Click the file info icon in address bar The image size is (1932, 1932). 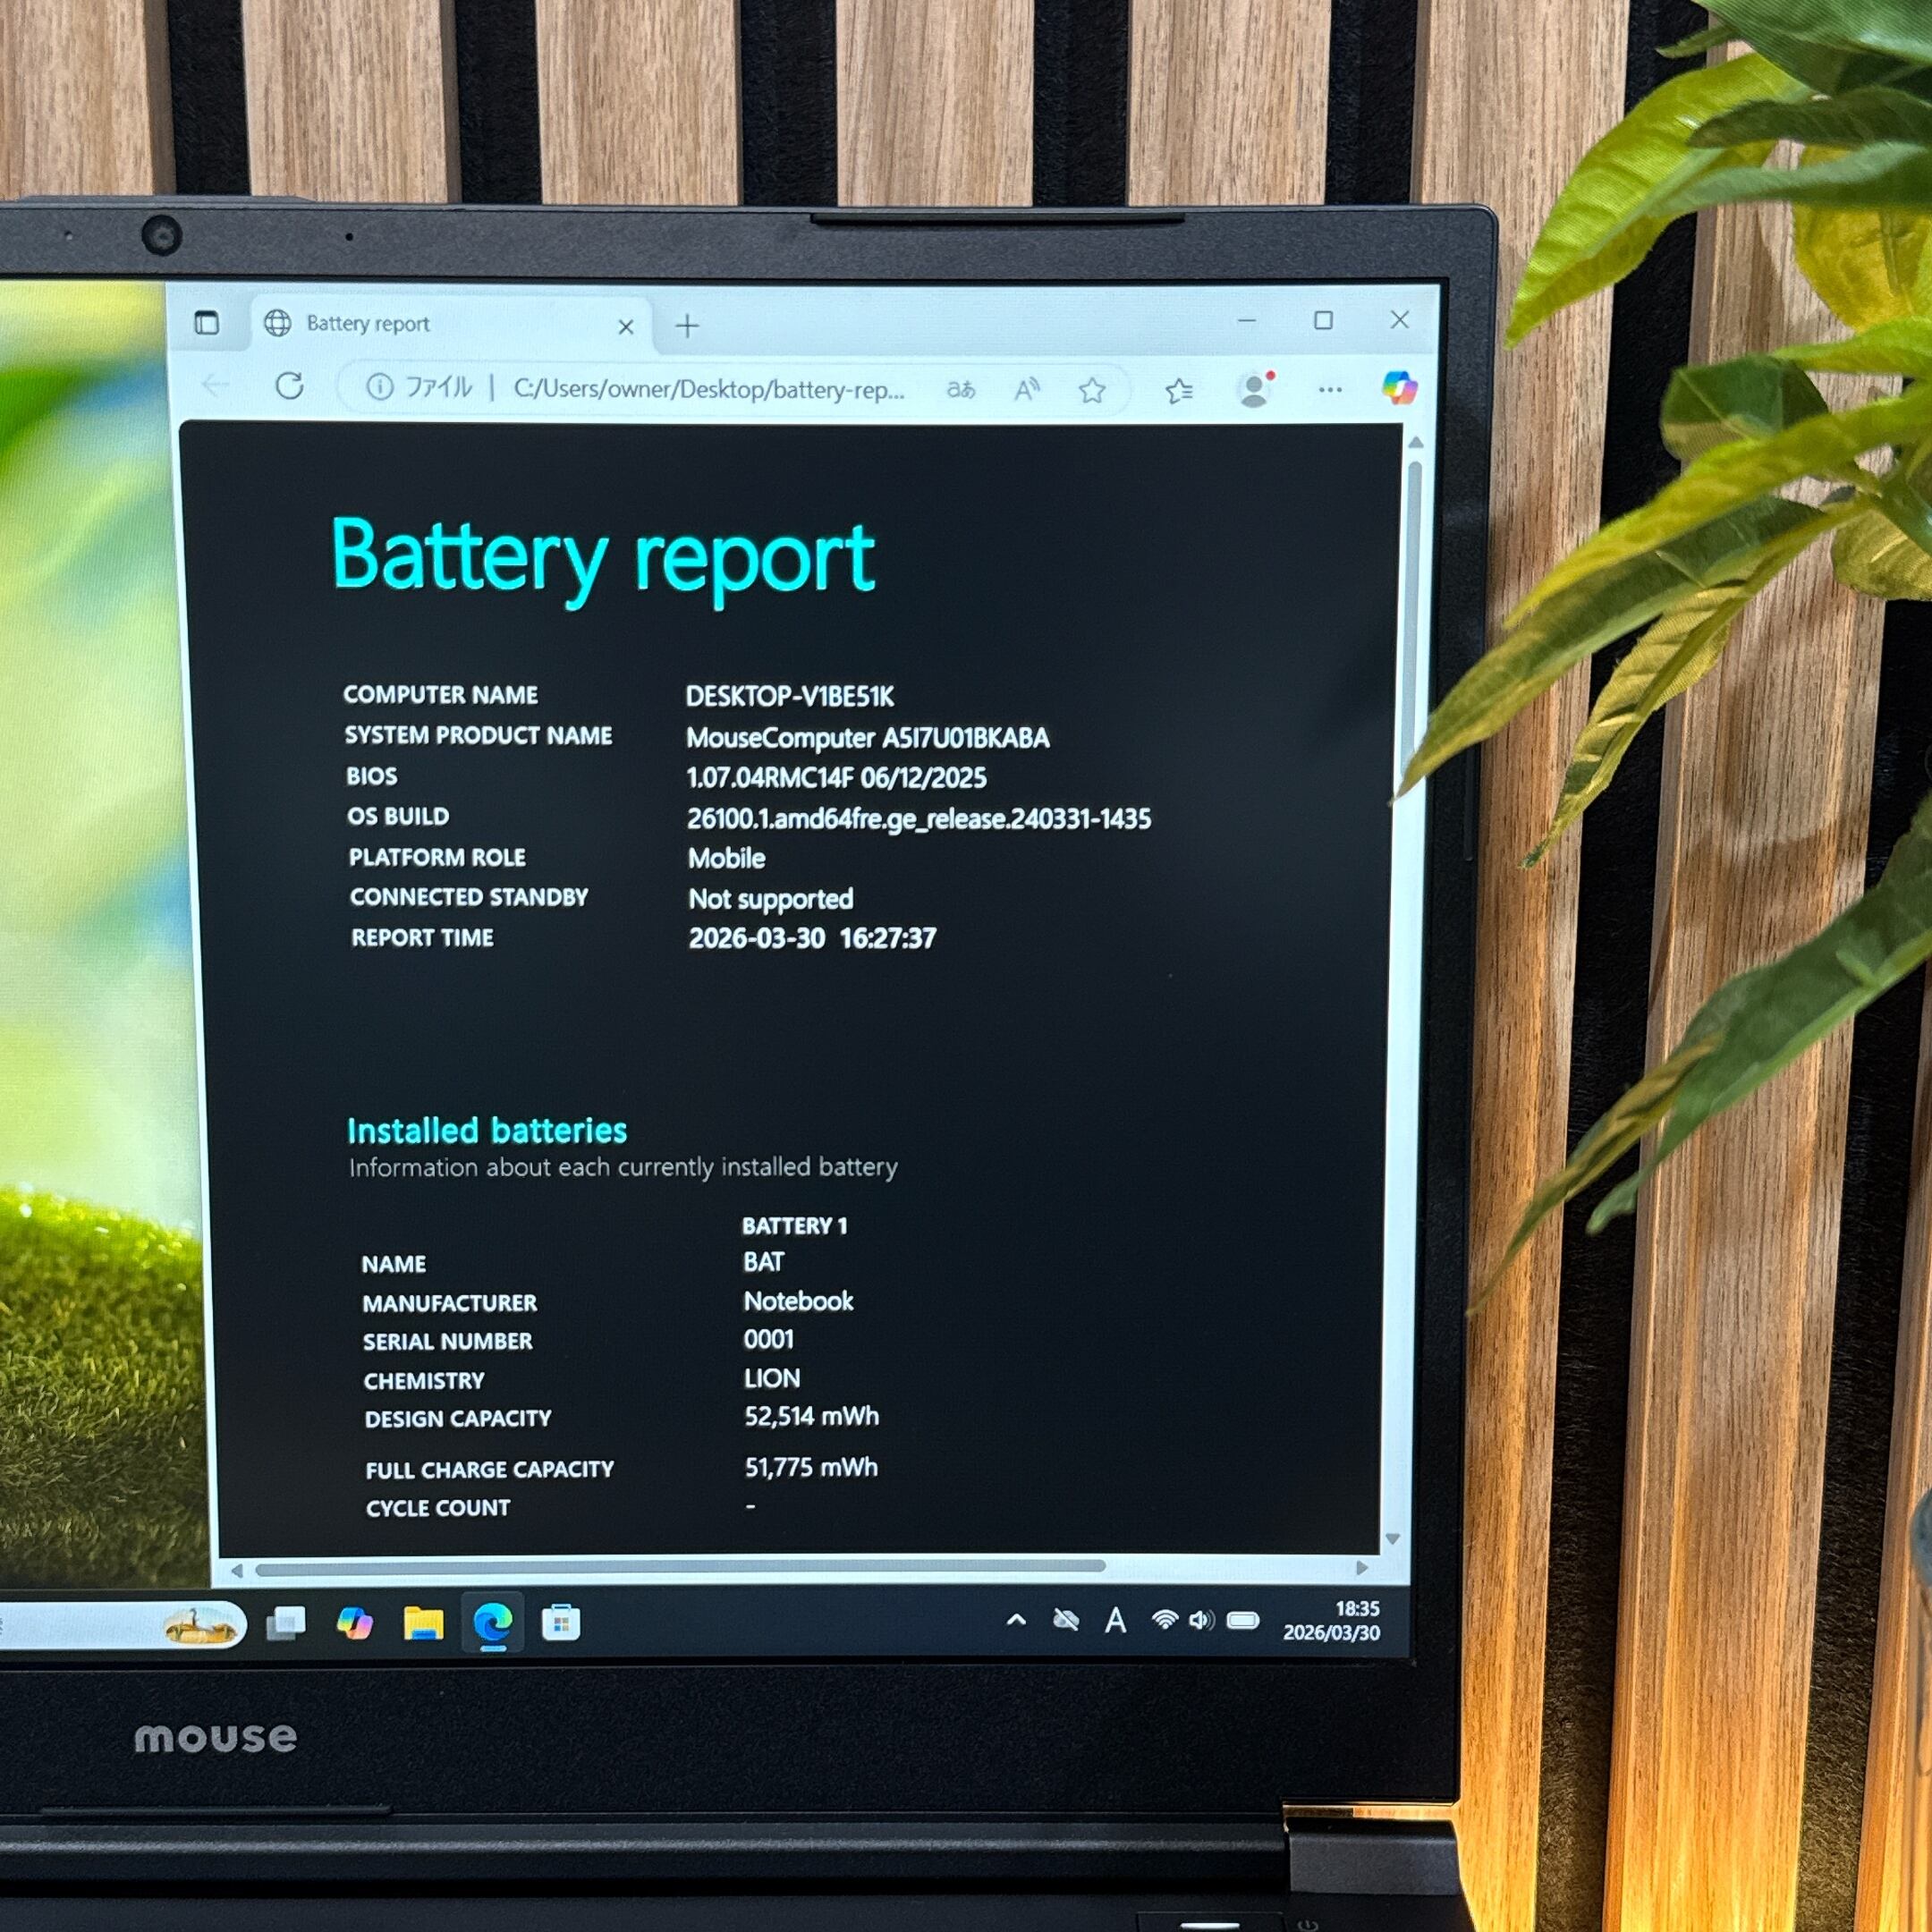point(380,387)
